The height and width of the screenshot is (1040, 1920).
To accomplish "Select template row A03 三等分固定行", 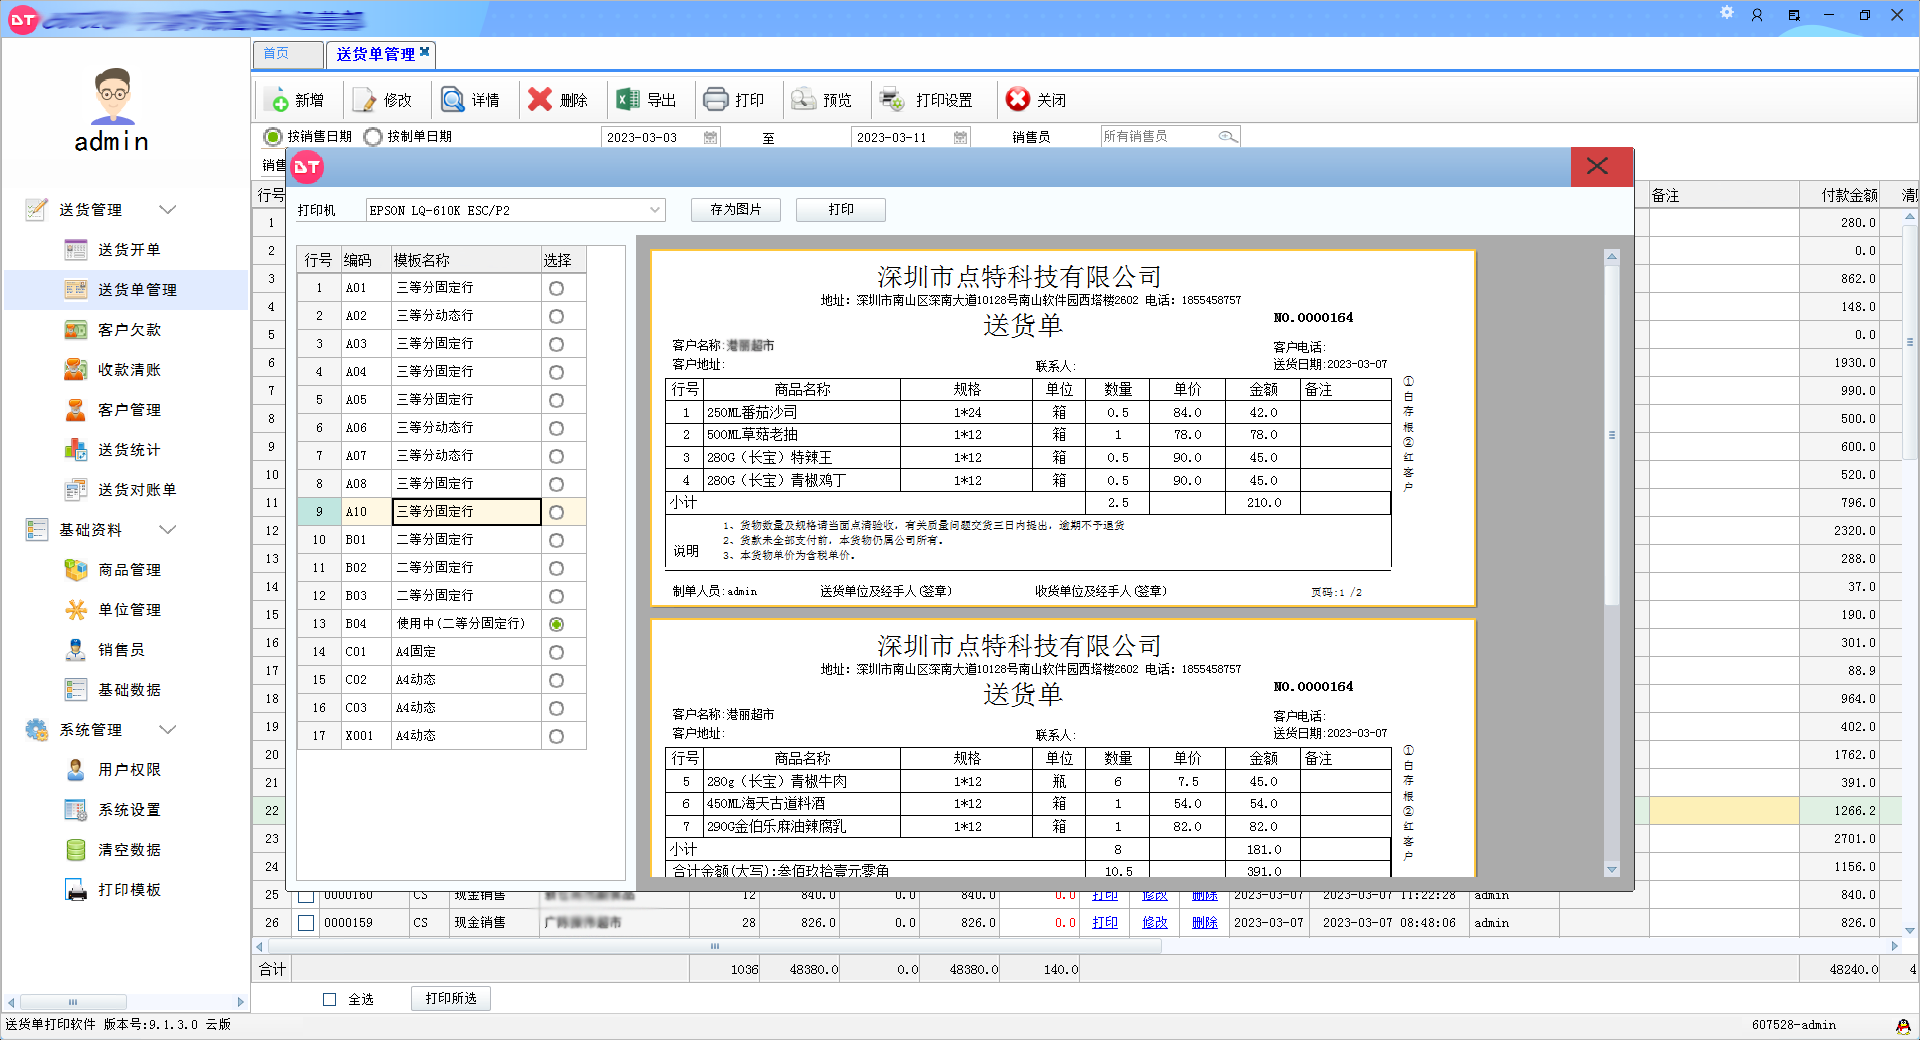I will coord(441,344).
